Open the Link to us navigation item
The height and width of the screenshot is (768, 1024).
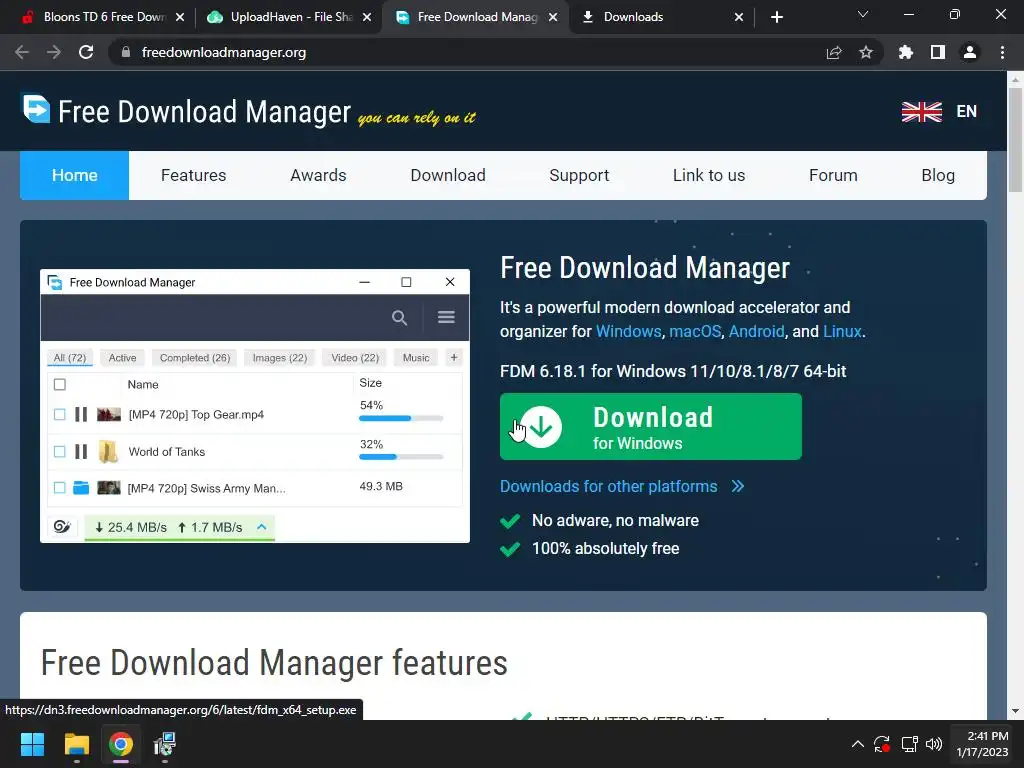(x=709, y=175)
